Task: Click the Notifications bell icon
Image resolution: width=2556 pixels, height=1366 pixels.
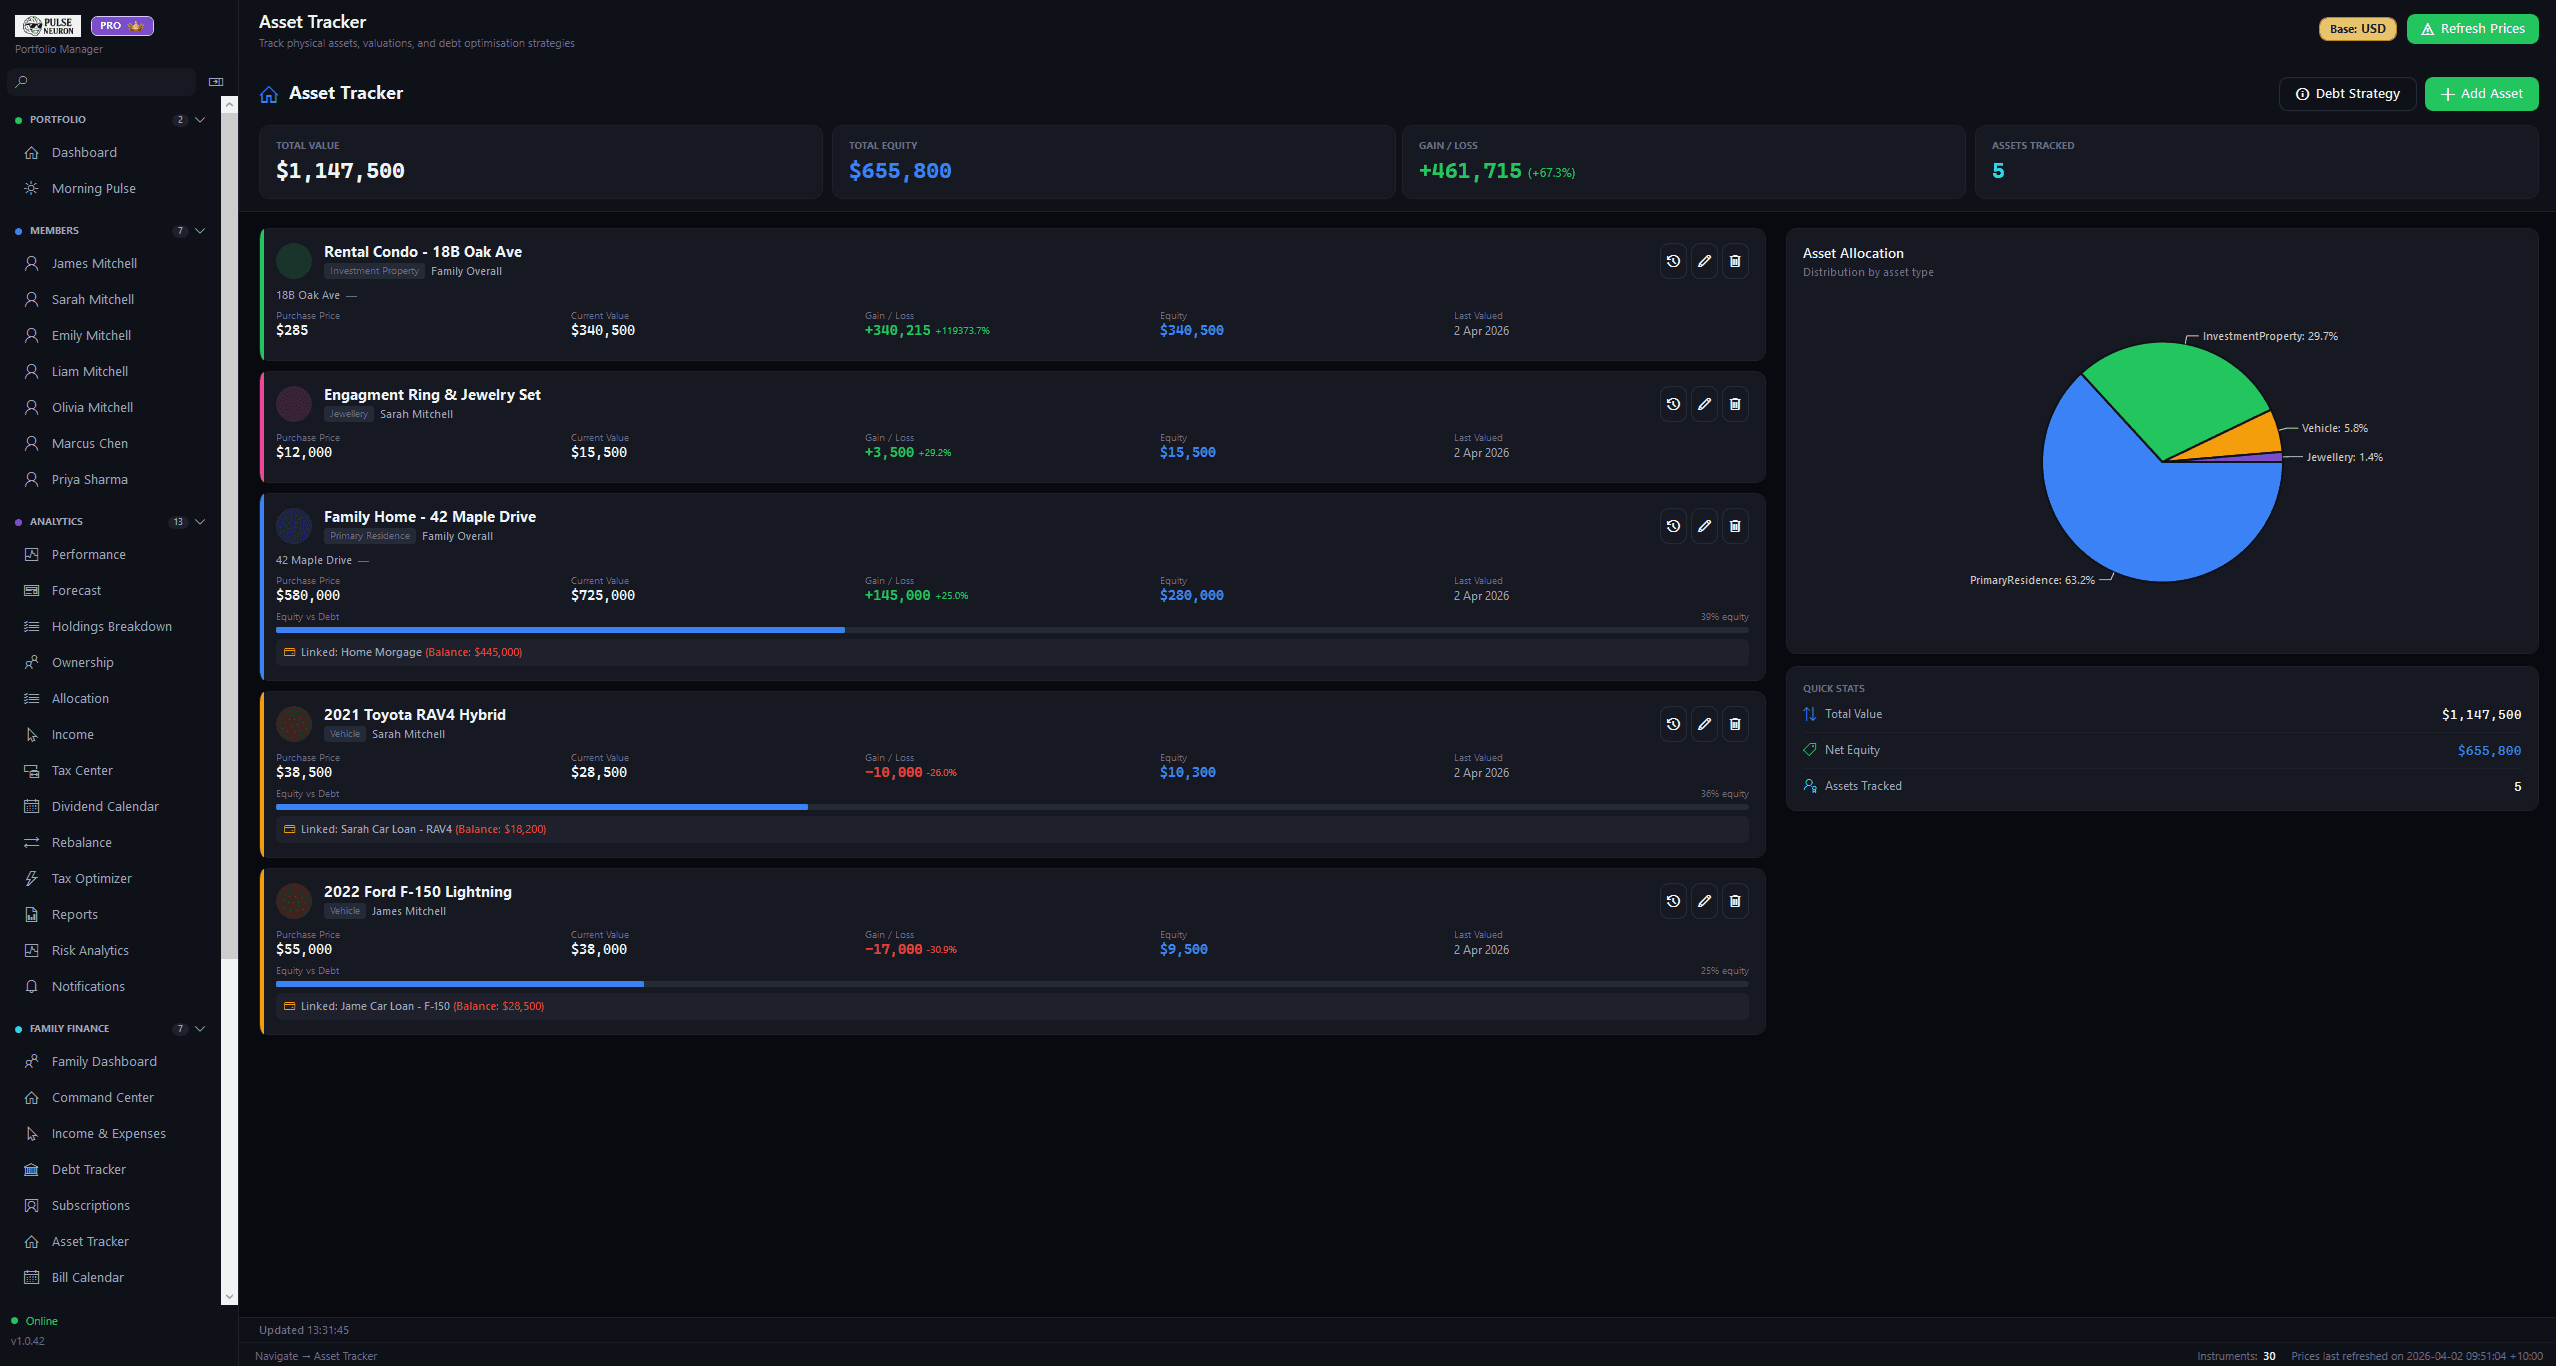Action: 33,986
